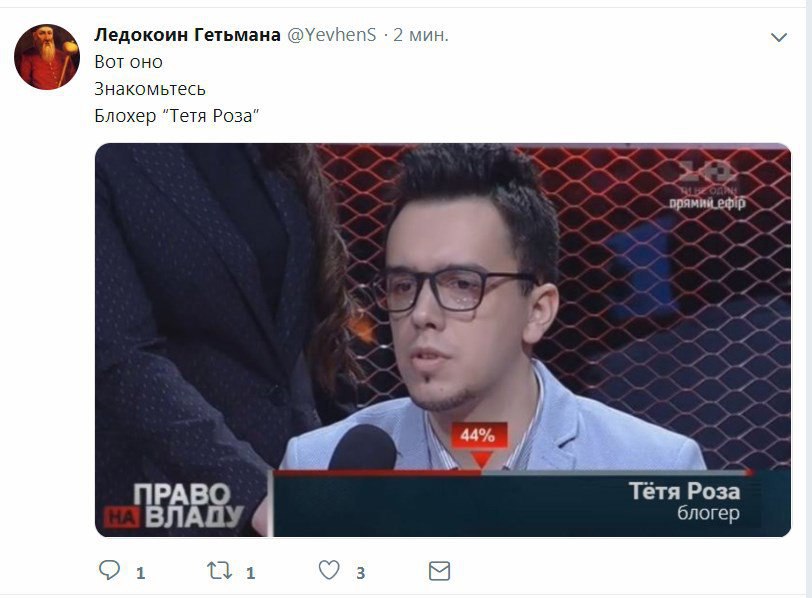Click the "Право на владу" logo in image
The width and height of the screenshot is (812, 598).
click(173, 505)
